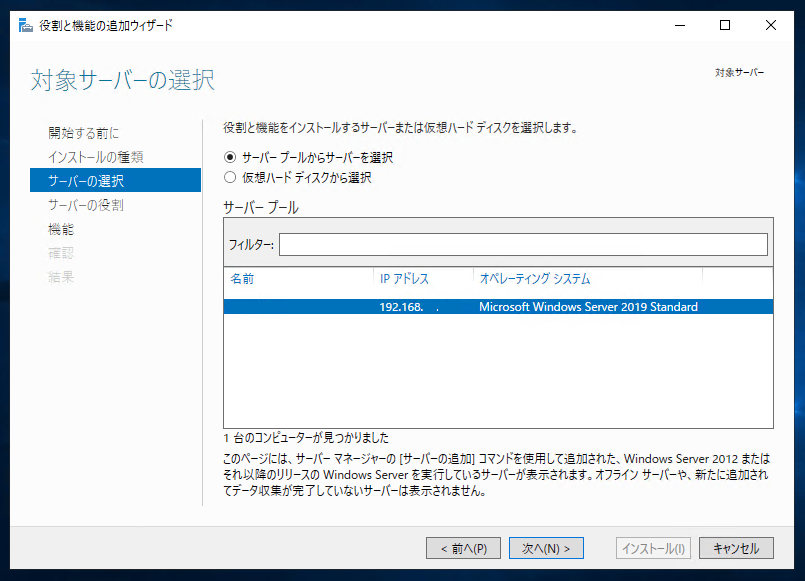Open the サーバーの役割 step
The image size is (805, 581).
[86, 205]
